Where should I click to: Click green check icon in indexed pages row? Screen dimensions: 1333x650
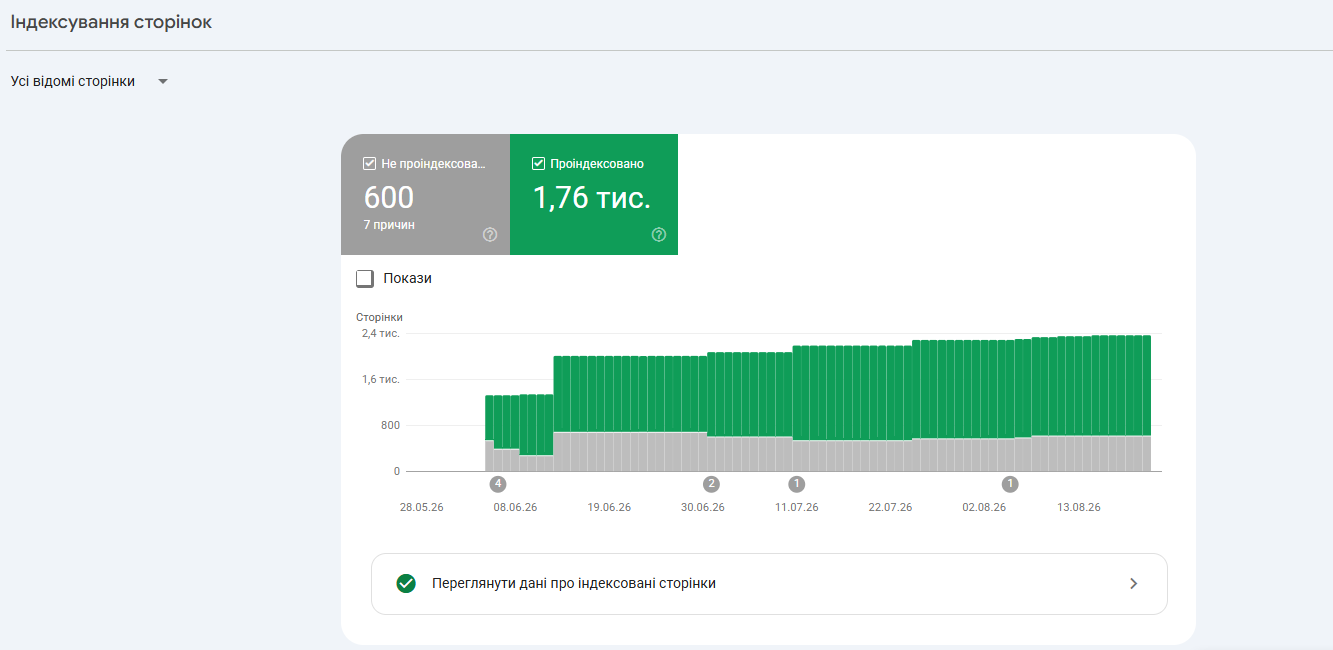coord(406,584)
